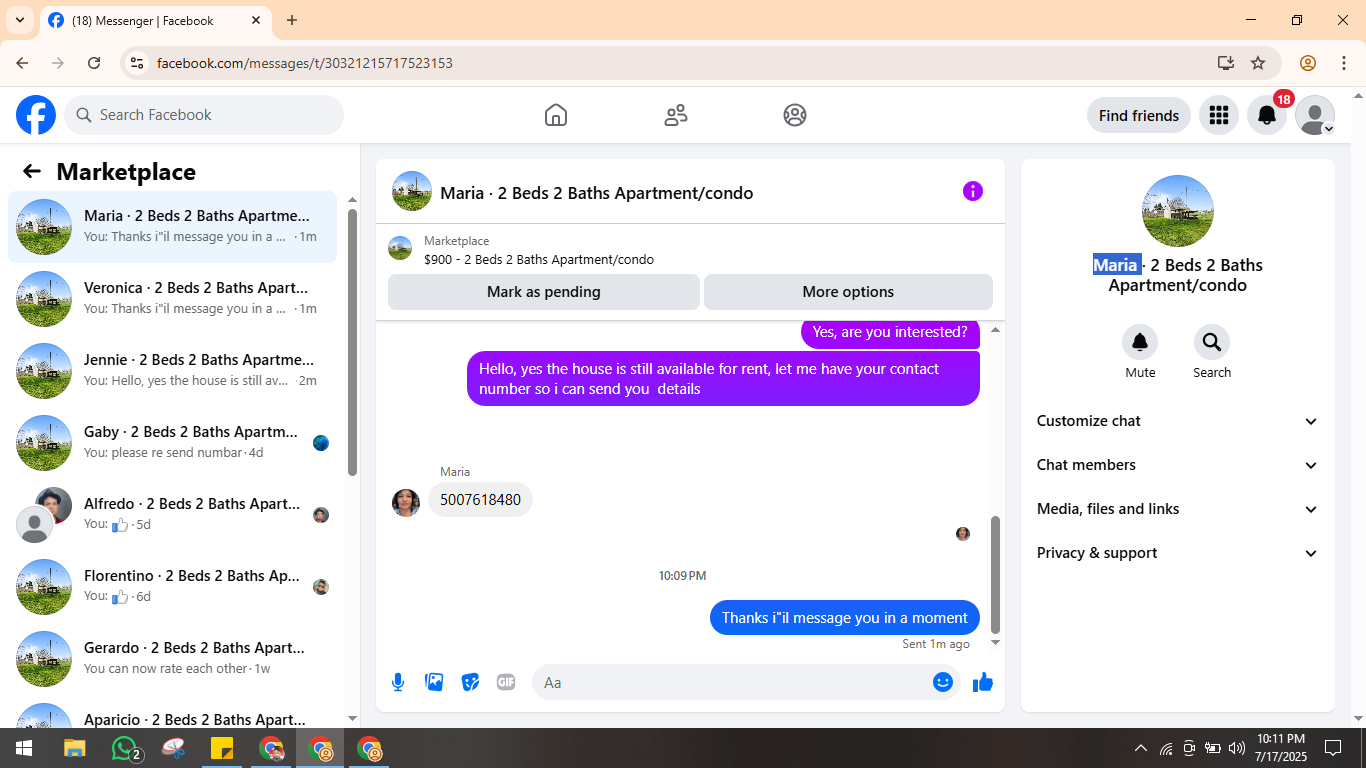The image size is (1366, 768).
Task: Mute this chat with the bell icon
Action: 1140,343
